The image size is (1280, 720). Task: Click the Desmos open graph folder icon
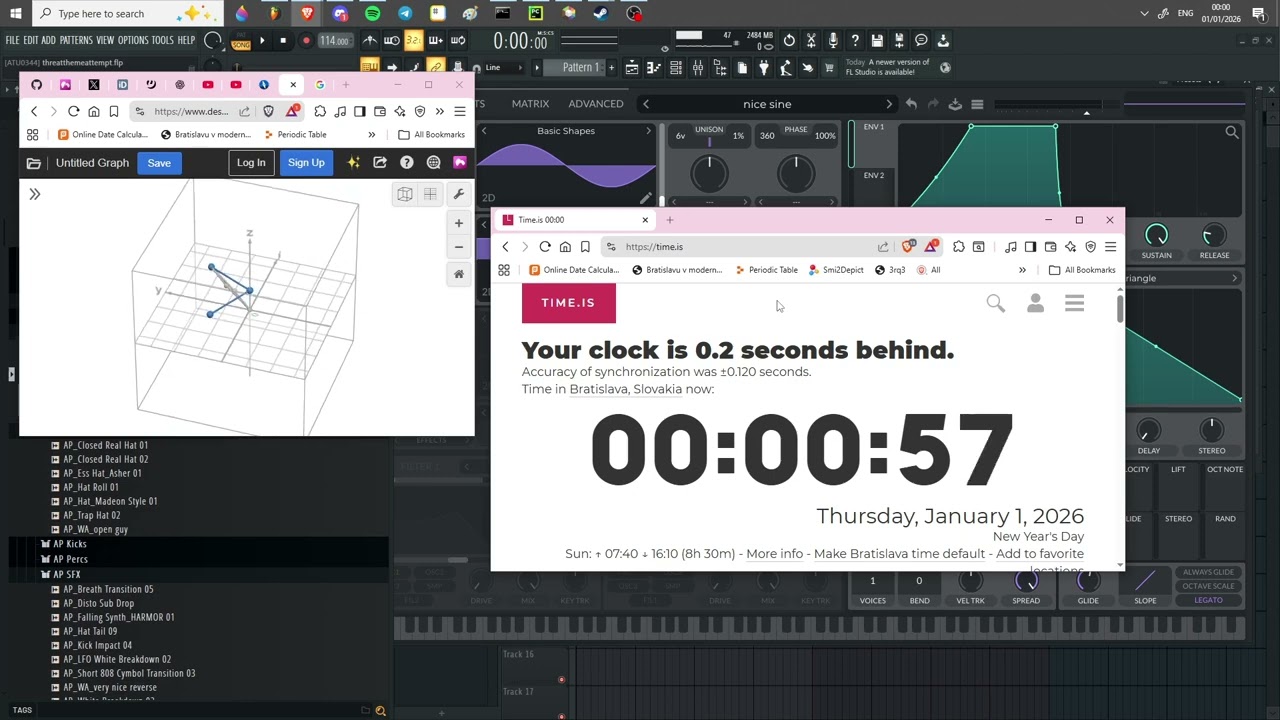[34, 163]
